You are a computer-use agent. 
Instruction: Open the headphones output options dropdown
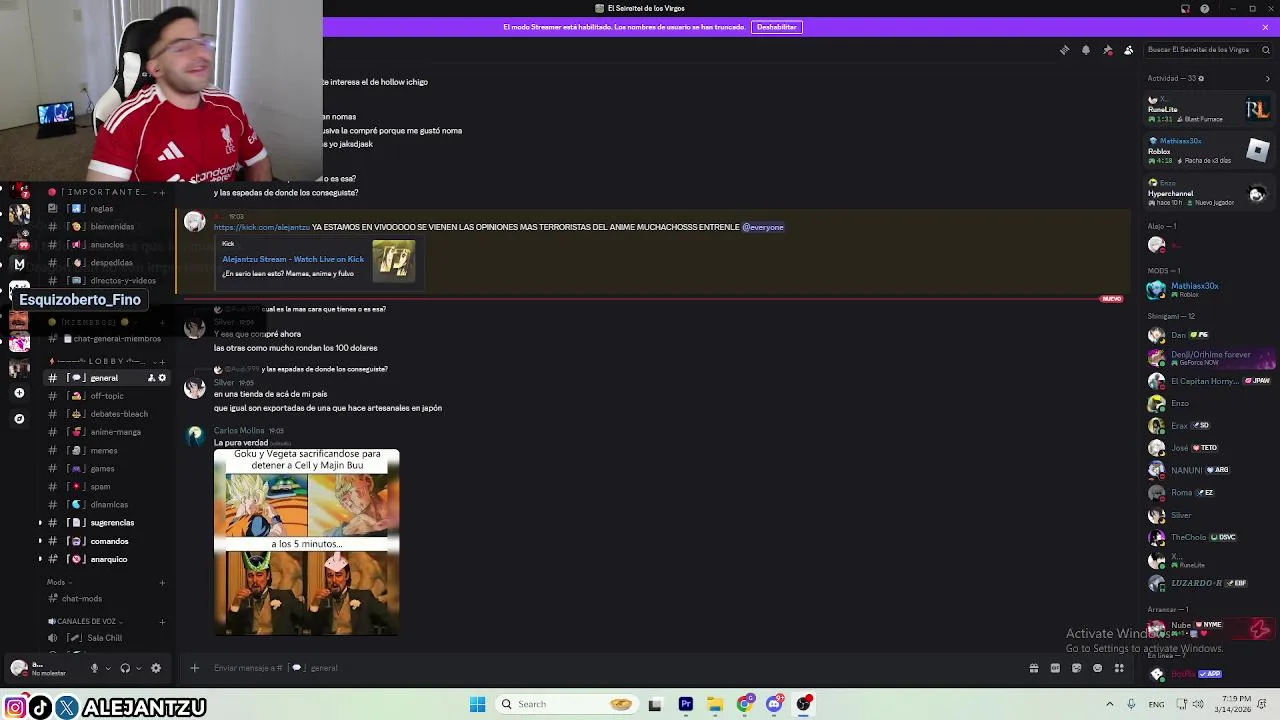coord(138,668)
